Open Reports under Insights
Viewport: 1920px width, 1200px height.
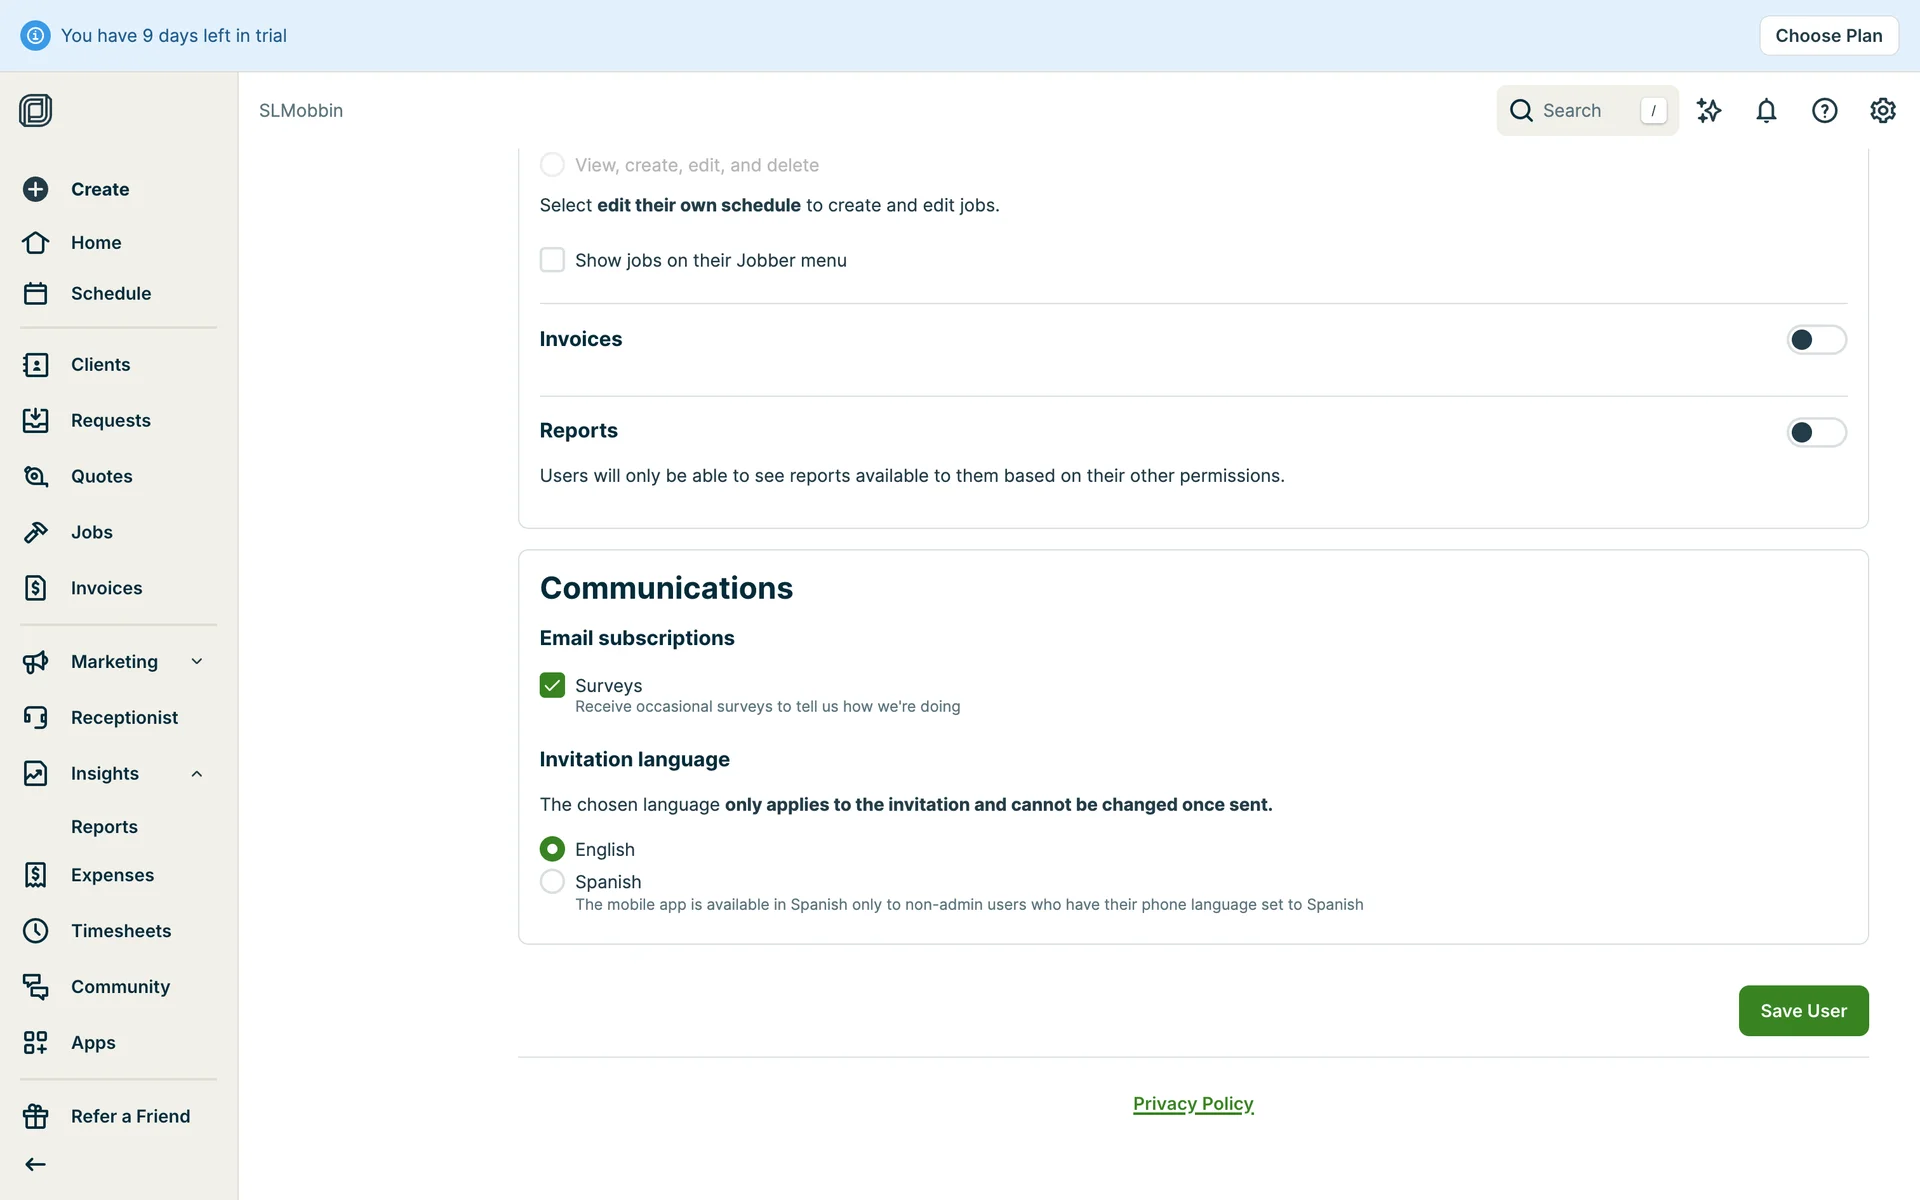104,827
